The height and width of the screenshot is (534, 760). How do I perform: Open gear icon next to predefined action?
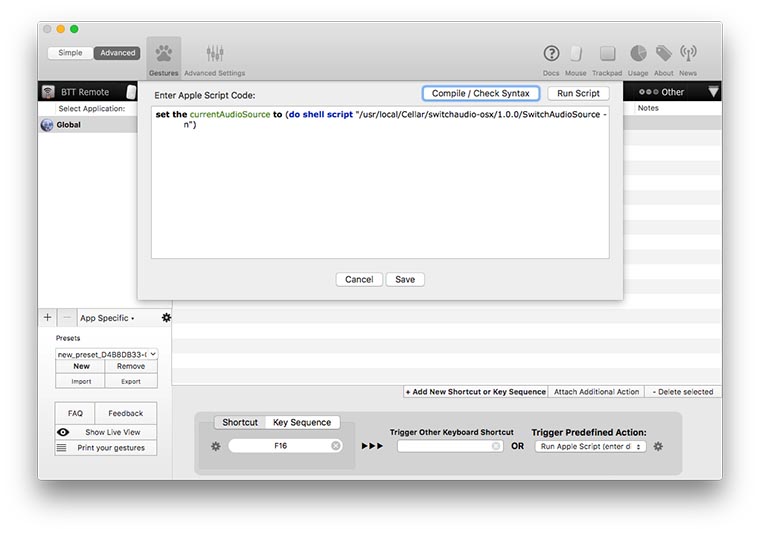(658, 446)
